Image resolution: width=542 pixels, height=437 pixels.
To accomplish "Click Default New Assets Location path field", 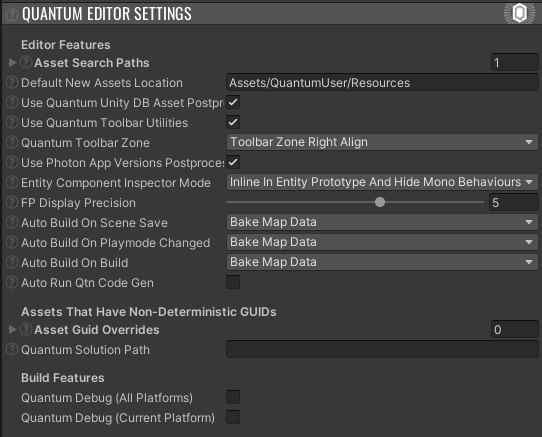I will point(382,83).
